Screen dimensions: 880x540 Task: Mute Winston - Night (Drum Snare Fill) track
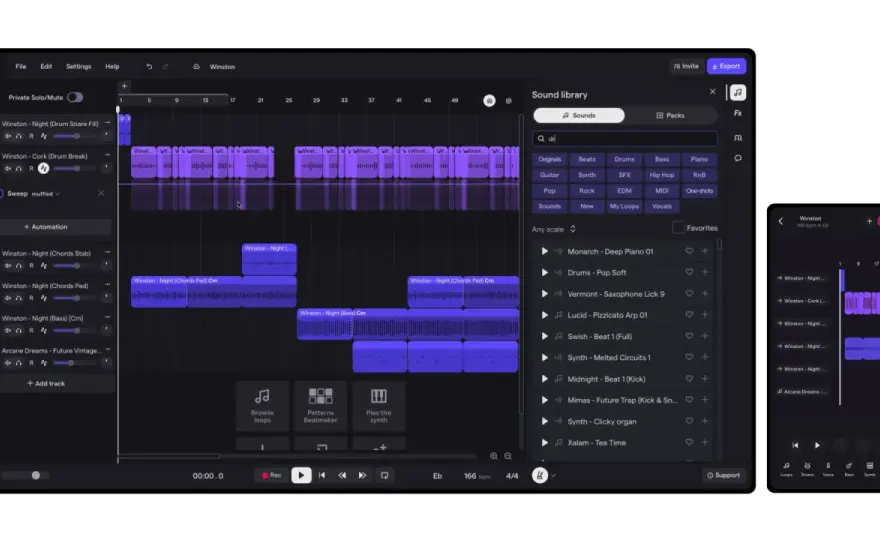click(8, 136)
